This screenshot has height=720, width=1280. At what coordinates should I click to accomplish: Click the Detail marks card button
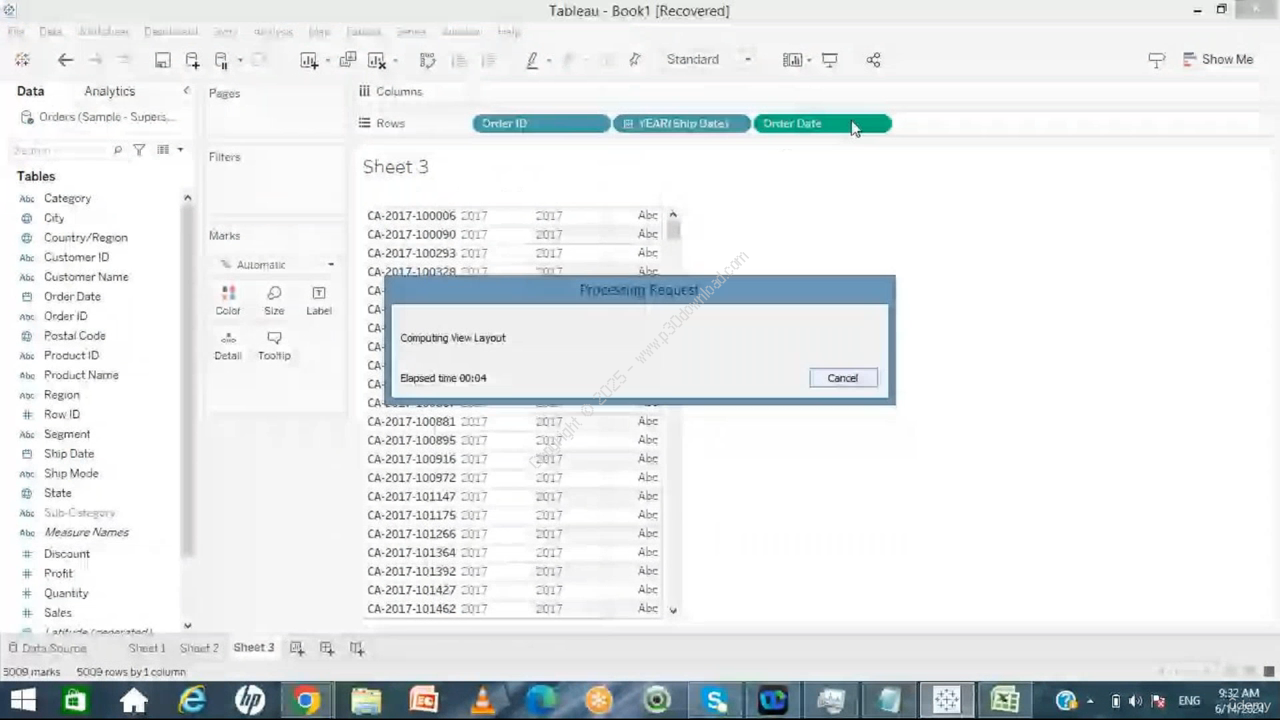click(x=228, y=345)
